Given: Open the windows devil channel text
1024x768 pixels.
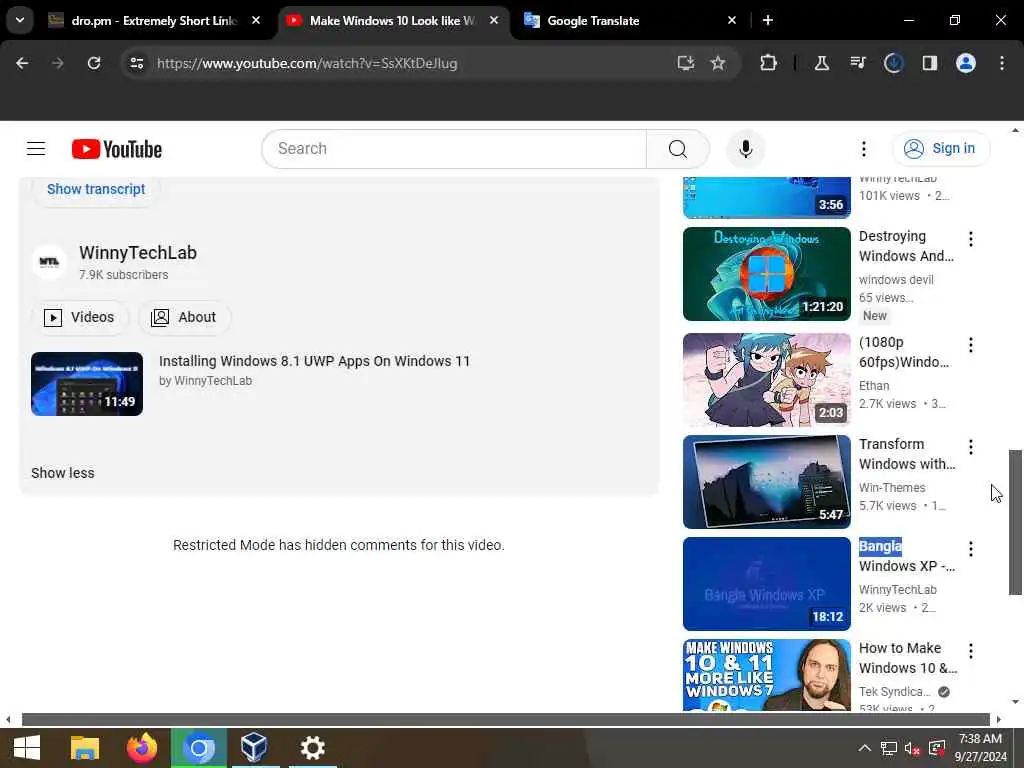Looking at the screenshot, I should [896, 280].
